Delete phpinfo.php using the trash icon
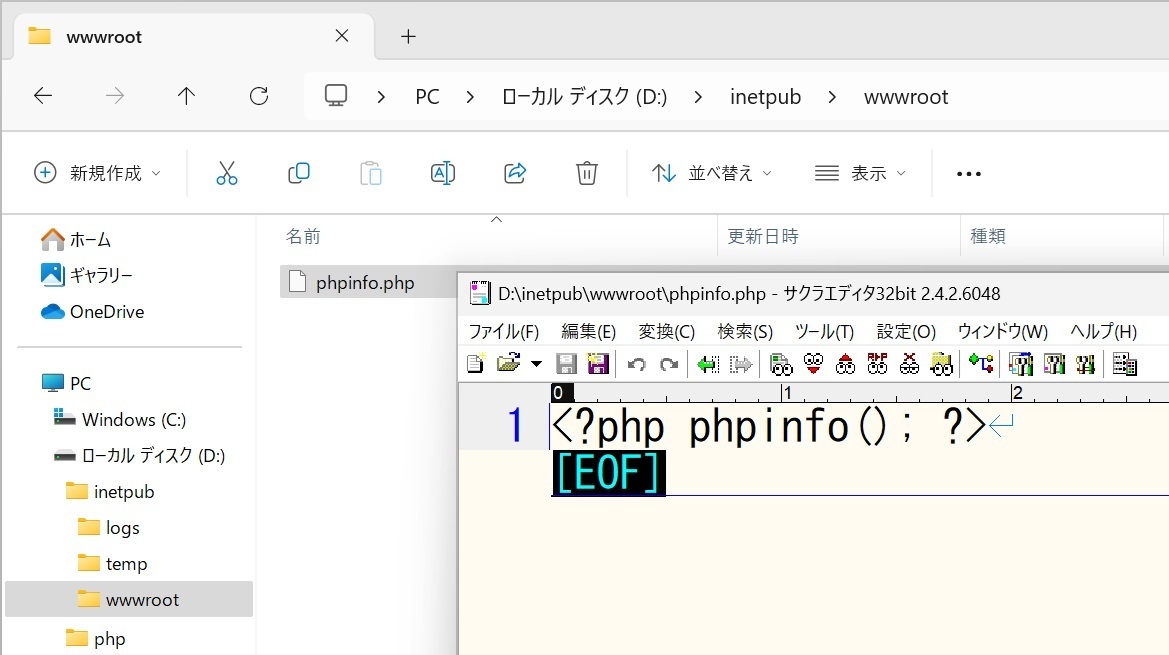 point(587,172)
